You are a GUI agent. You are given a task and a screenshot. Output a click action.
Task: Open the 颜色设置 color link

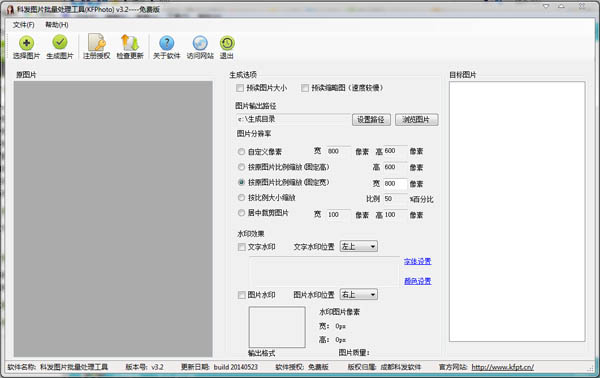coord(417,281)
